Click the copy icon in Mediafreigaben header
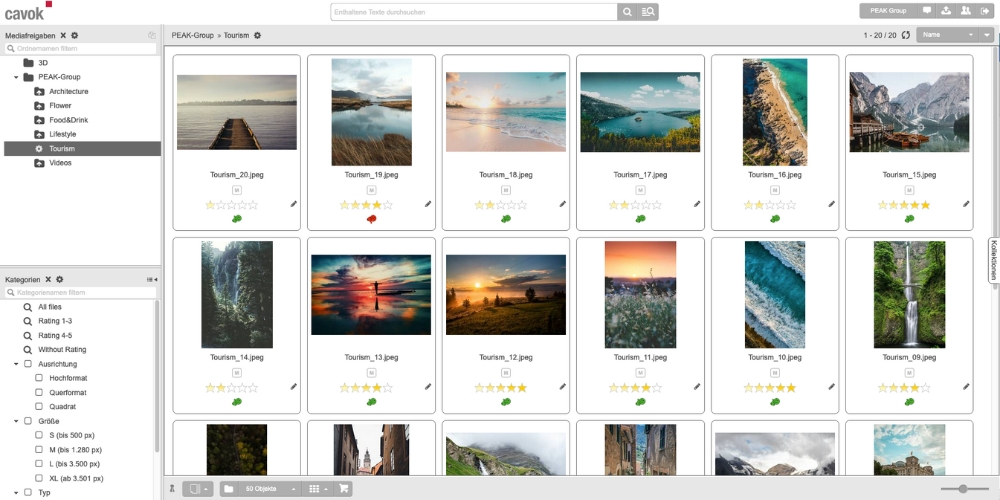1000x500 pixels. click(x=152, y=35)
